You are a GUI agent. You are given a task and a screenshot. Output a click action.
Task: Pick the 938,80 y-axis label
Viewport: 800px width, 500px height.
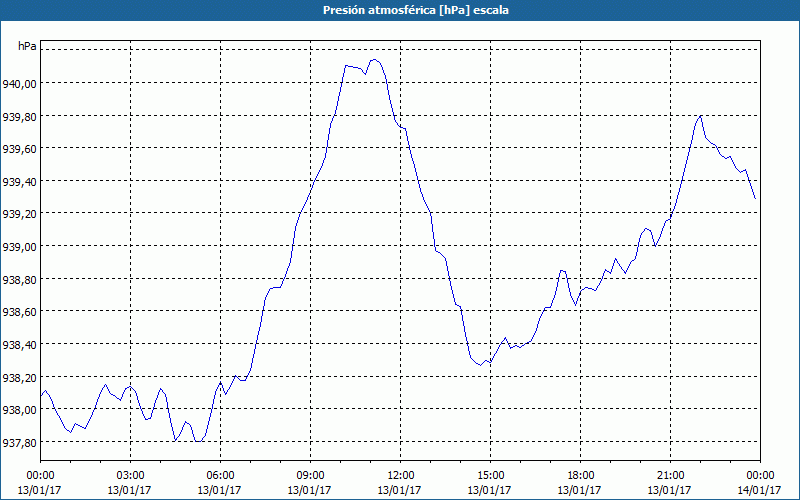point(19,280)
